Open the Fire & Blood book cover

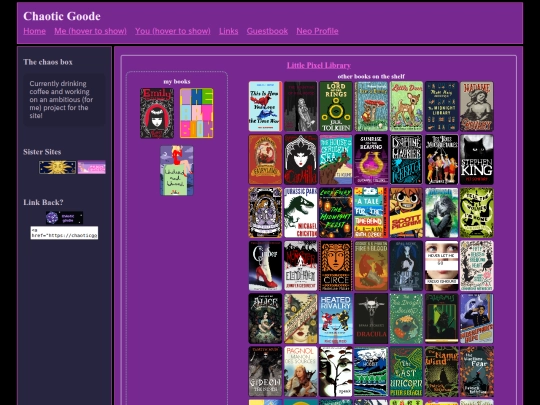[x=371, y=266]
